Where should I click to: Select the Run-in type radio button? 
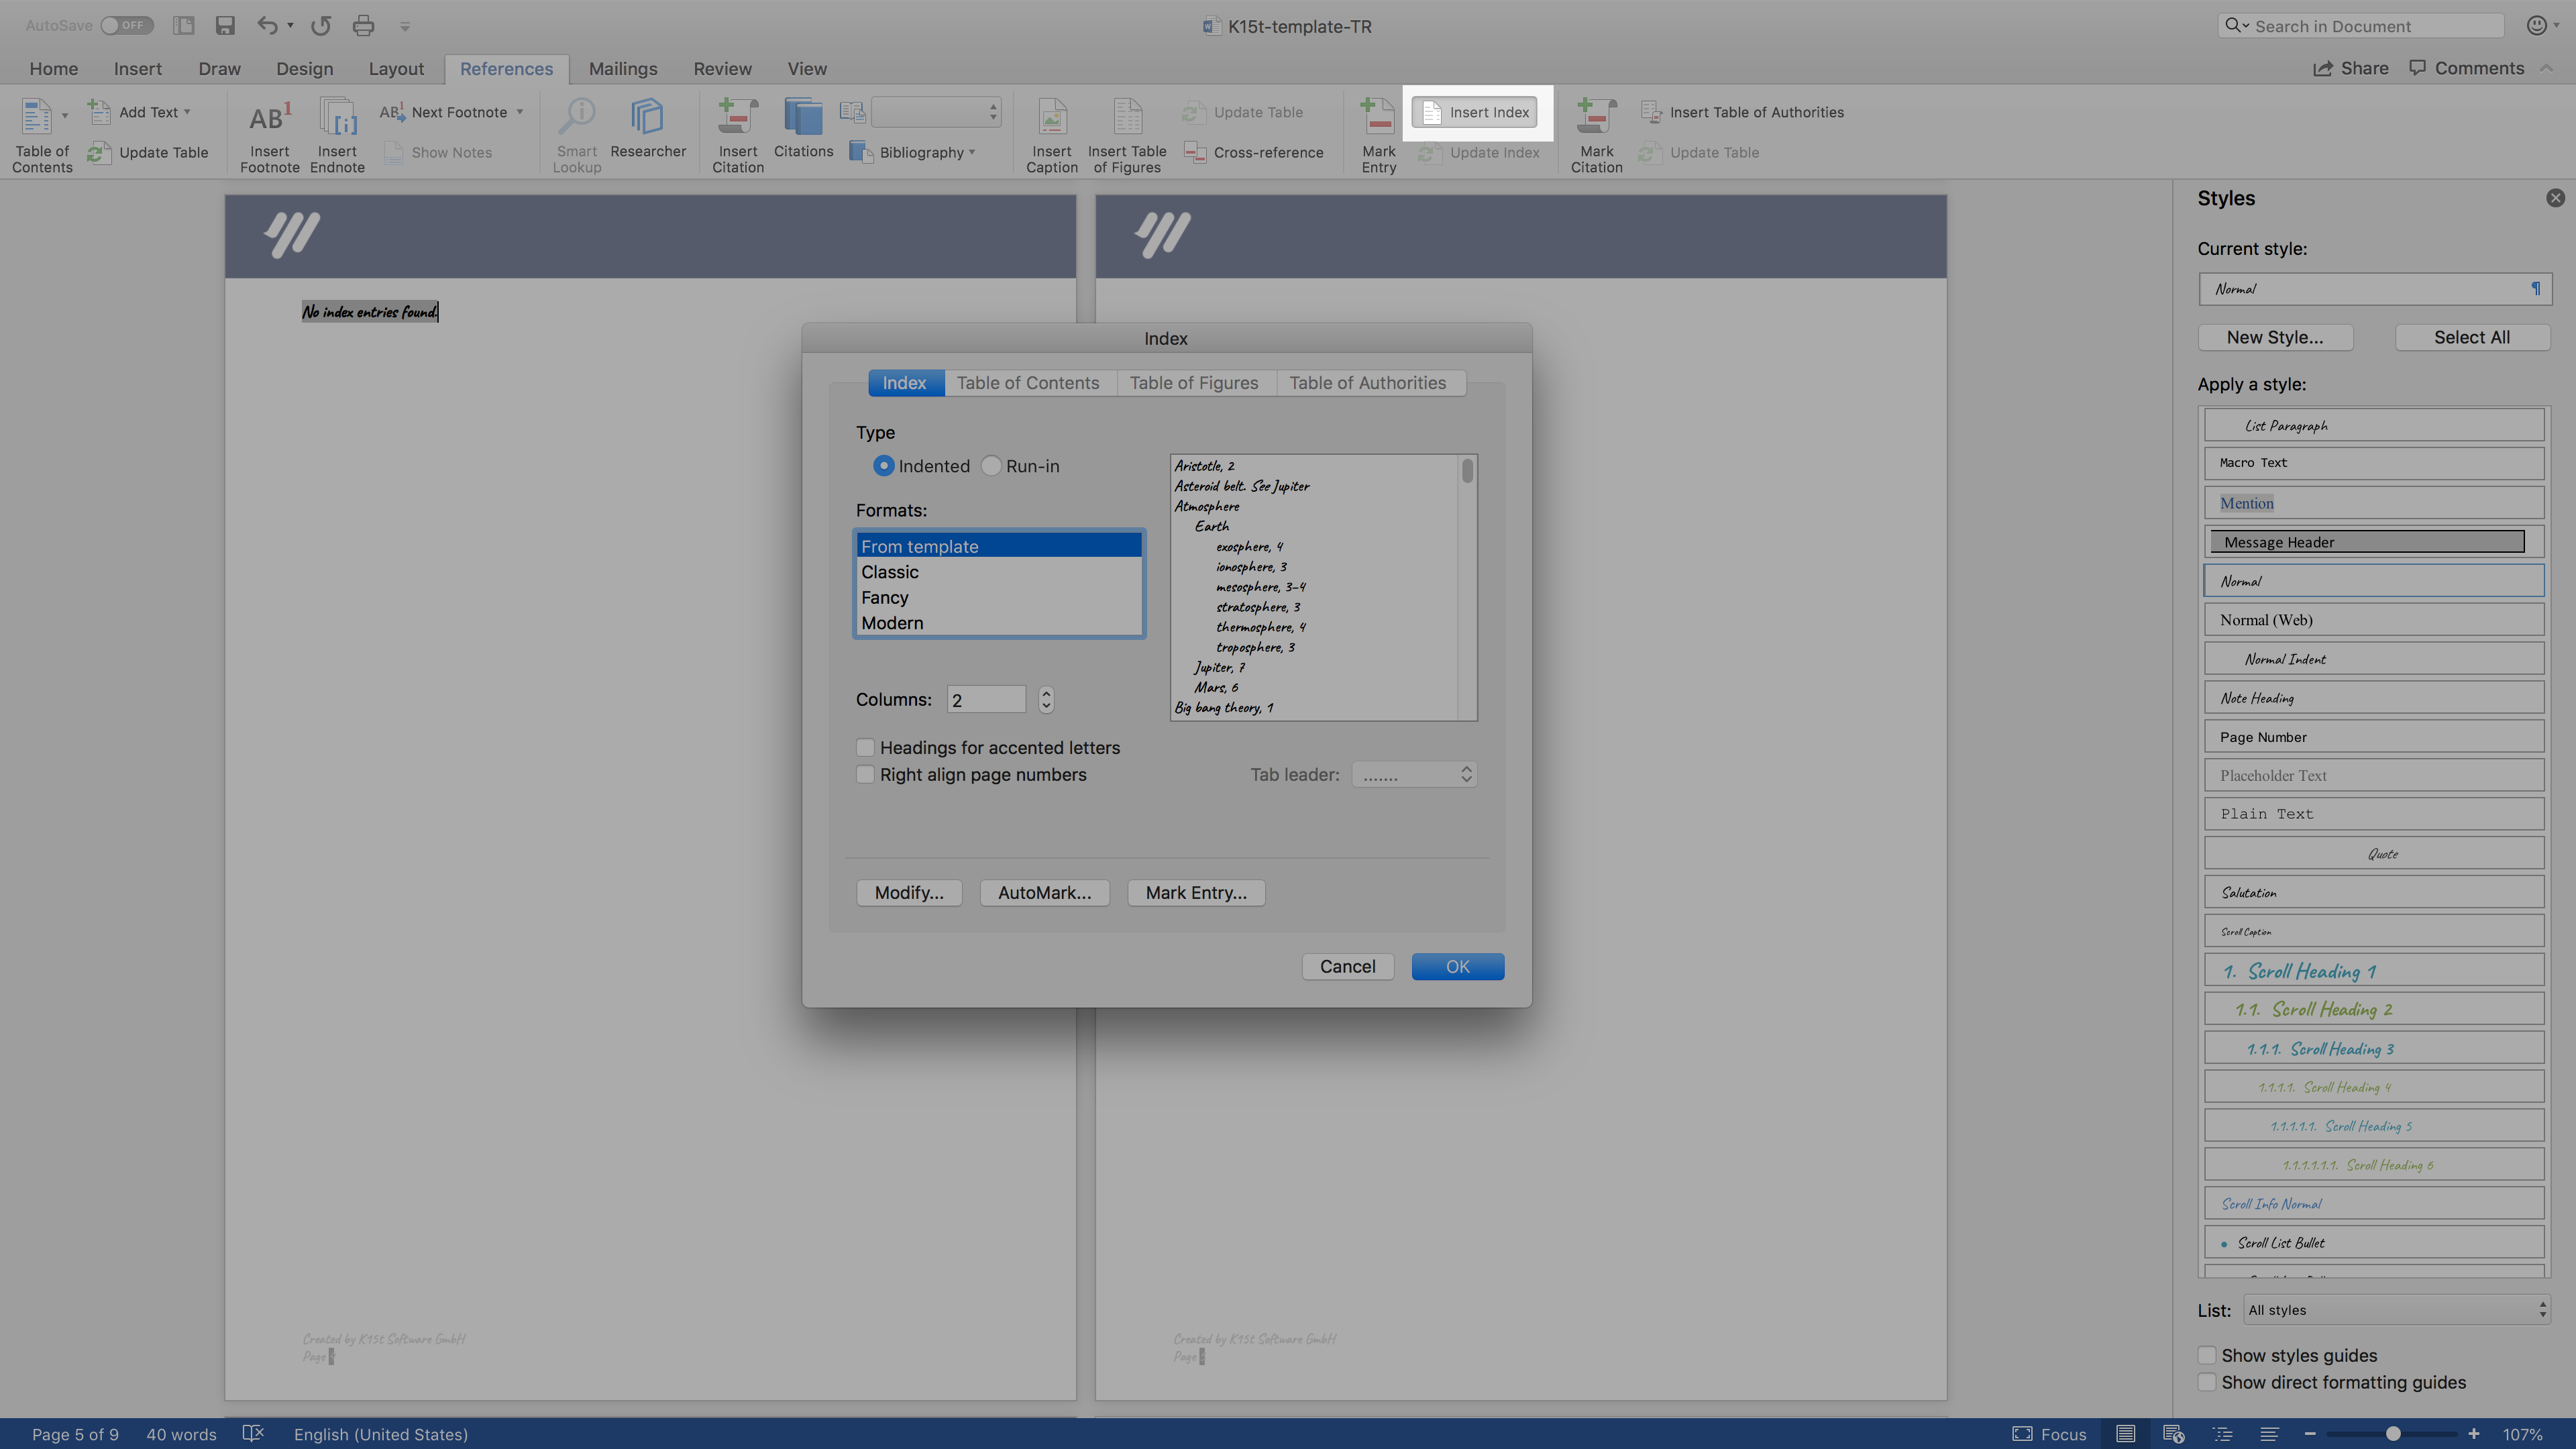coord(991,466)
